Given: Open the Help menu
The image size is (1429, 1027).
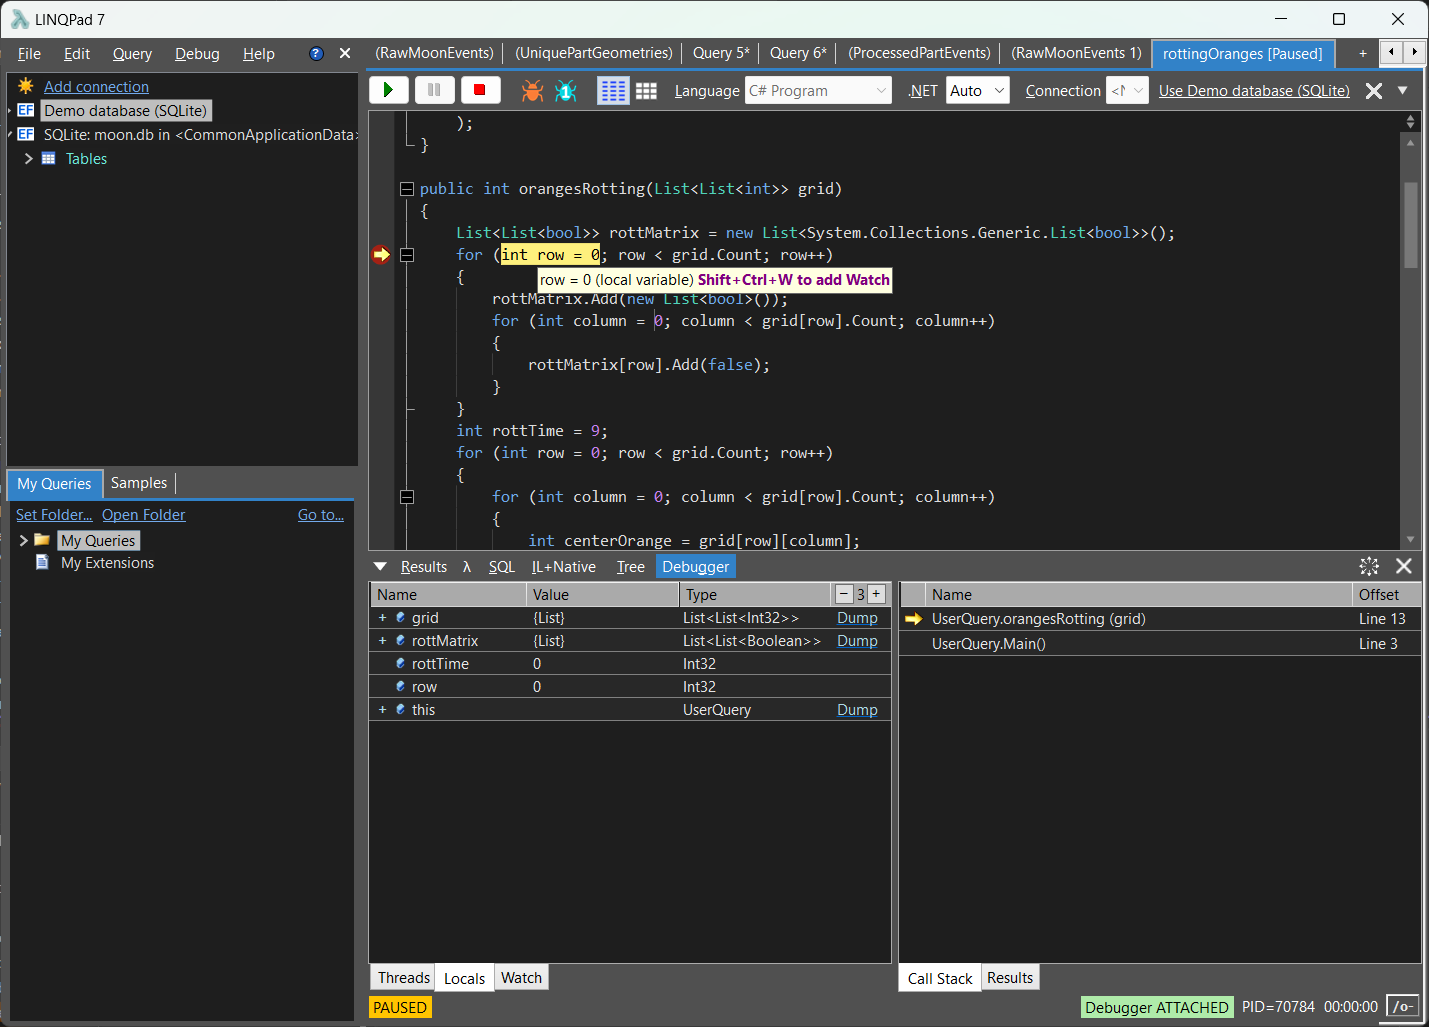Looking at the screenshot, I should pyautogui.click(x=259, y=54).
